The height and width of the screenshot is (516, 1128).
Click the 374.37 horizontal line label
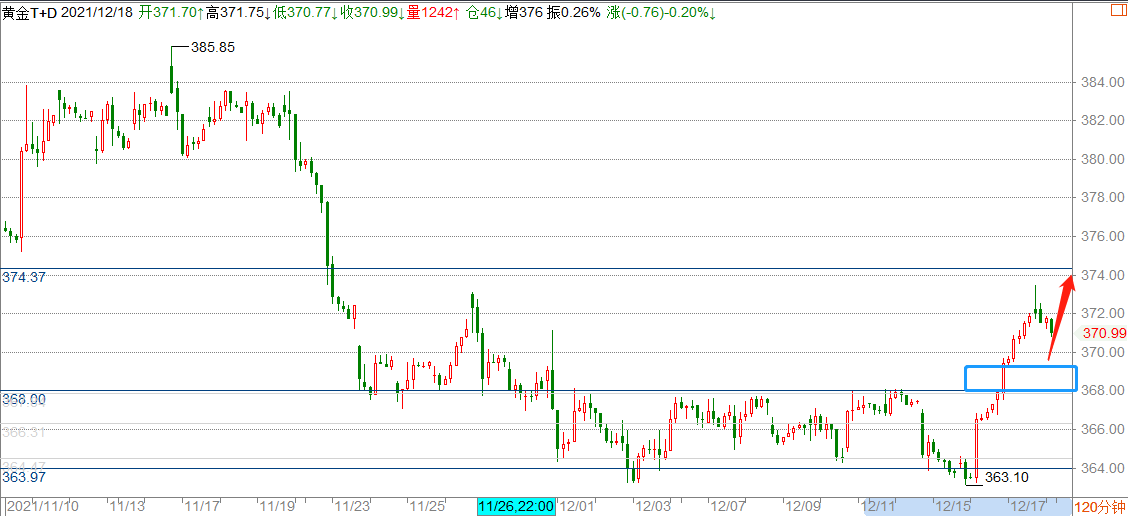tap(24, 277)
